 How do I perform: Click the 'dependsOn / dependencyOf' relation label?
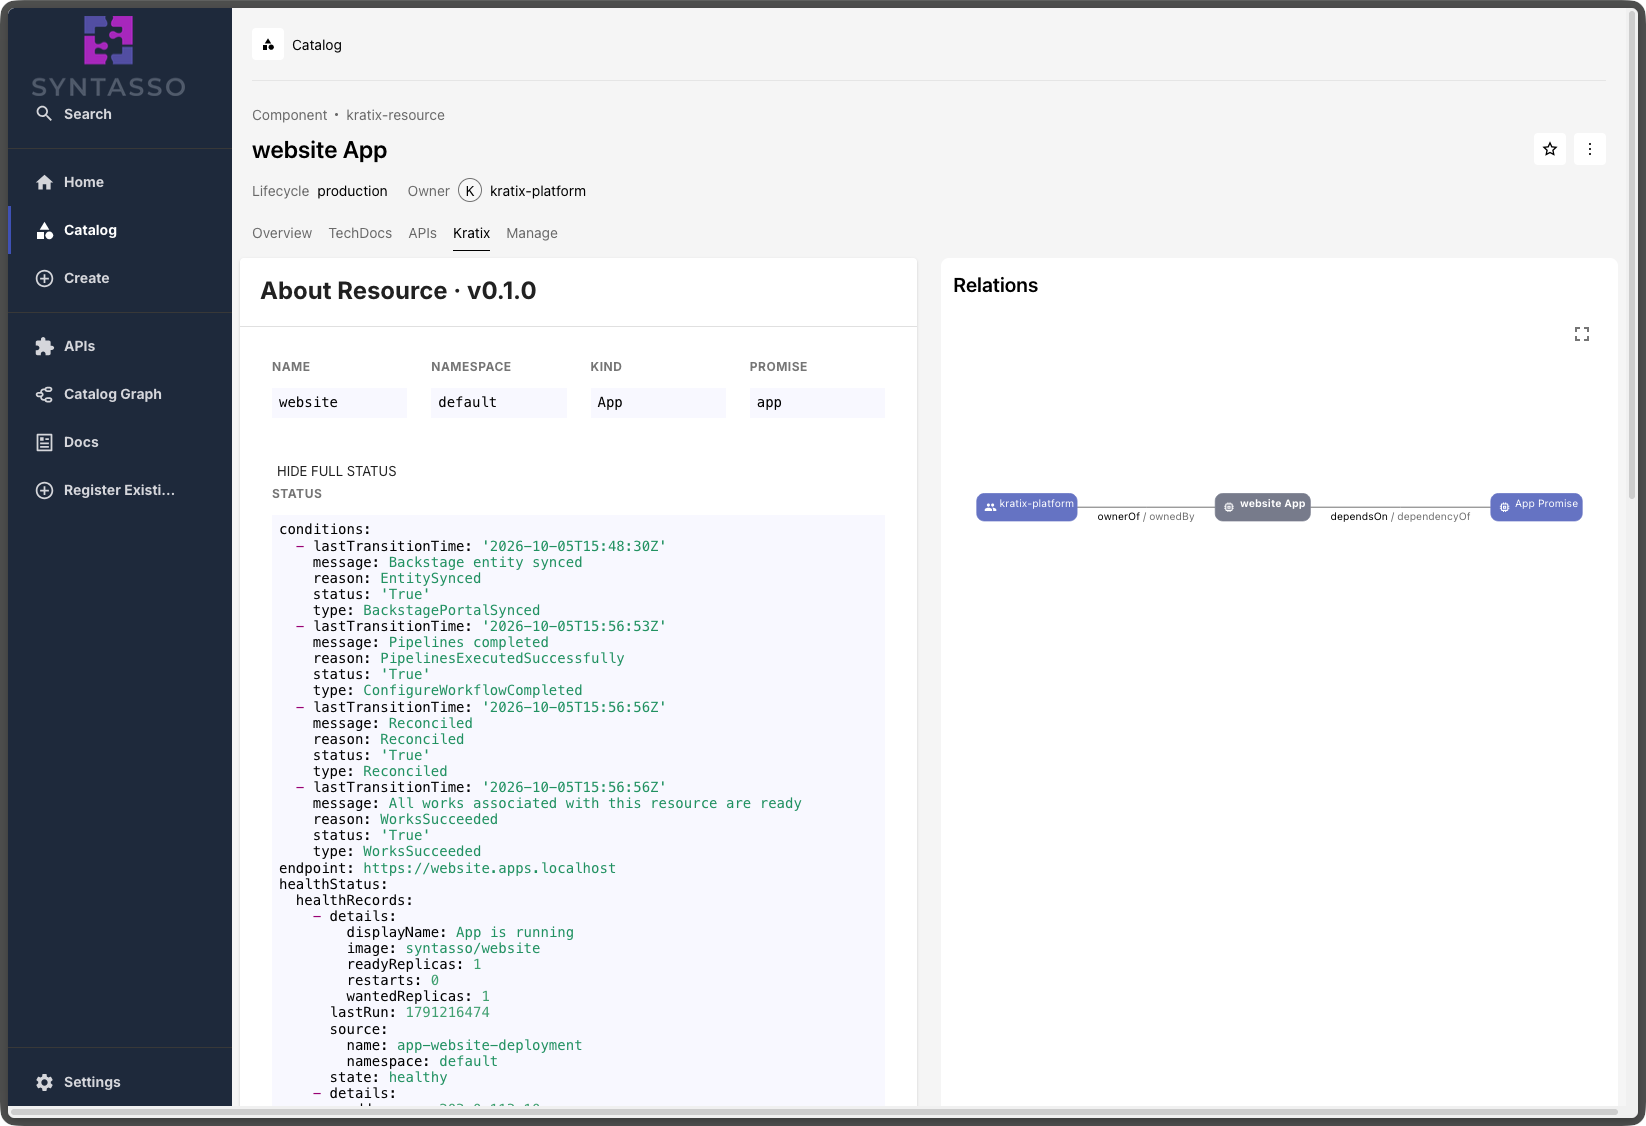(1400, 517)
